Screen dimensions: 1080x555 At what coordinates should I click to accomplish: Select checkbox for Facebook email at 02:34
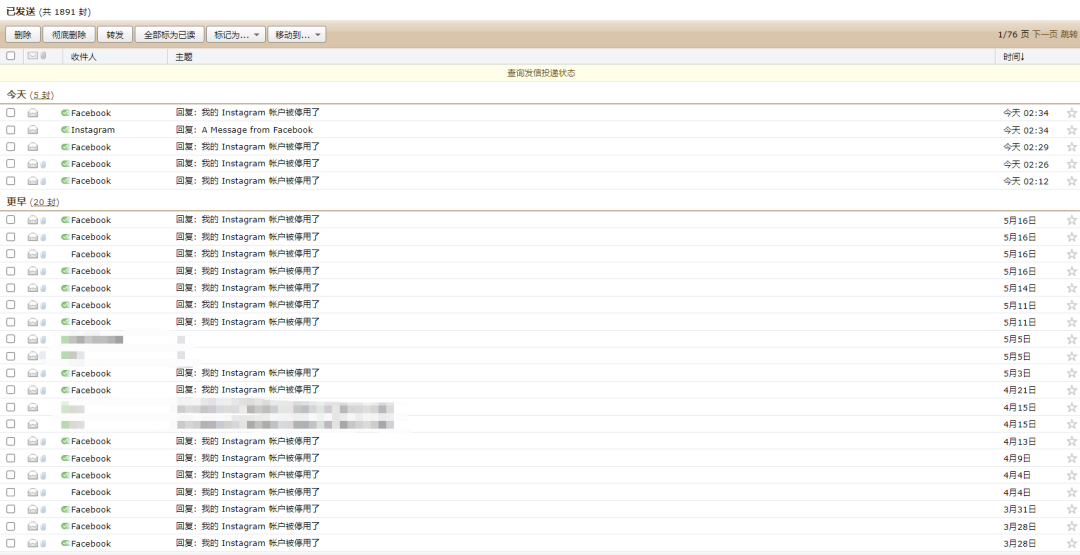10,112
